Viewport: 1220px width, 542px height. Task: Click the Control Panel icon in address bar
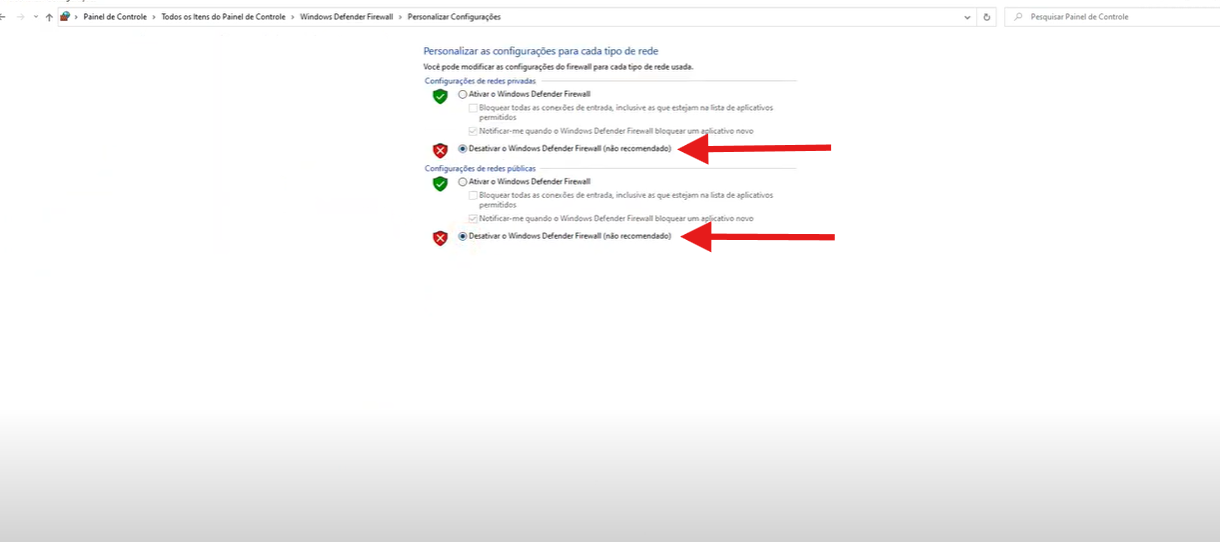[x=65, y=17]
